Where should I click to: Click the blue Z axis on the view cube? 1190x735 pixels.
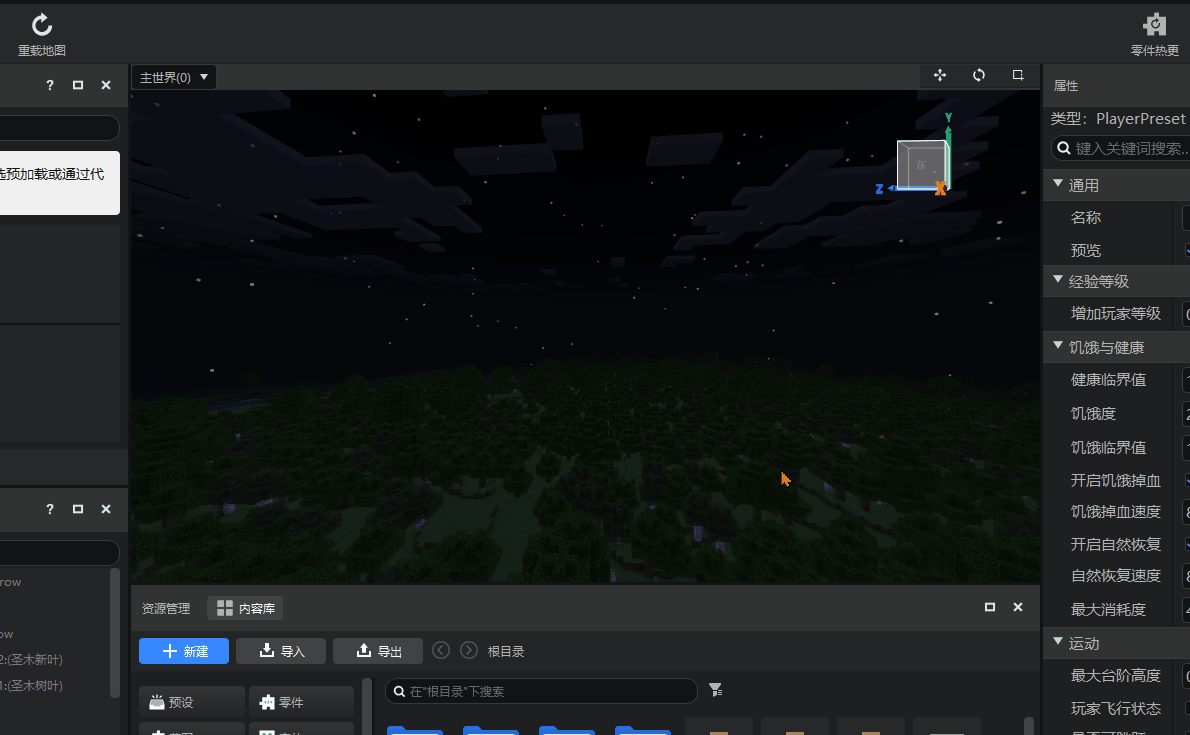coord(879,189)
